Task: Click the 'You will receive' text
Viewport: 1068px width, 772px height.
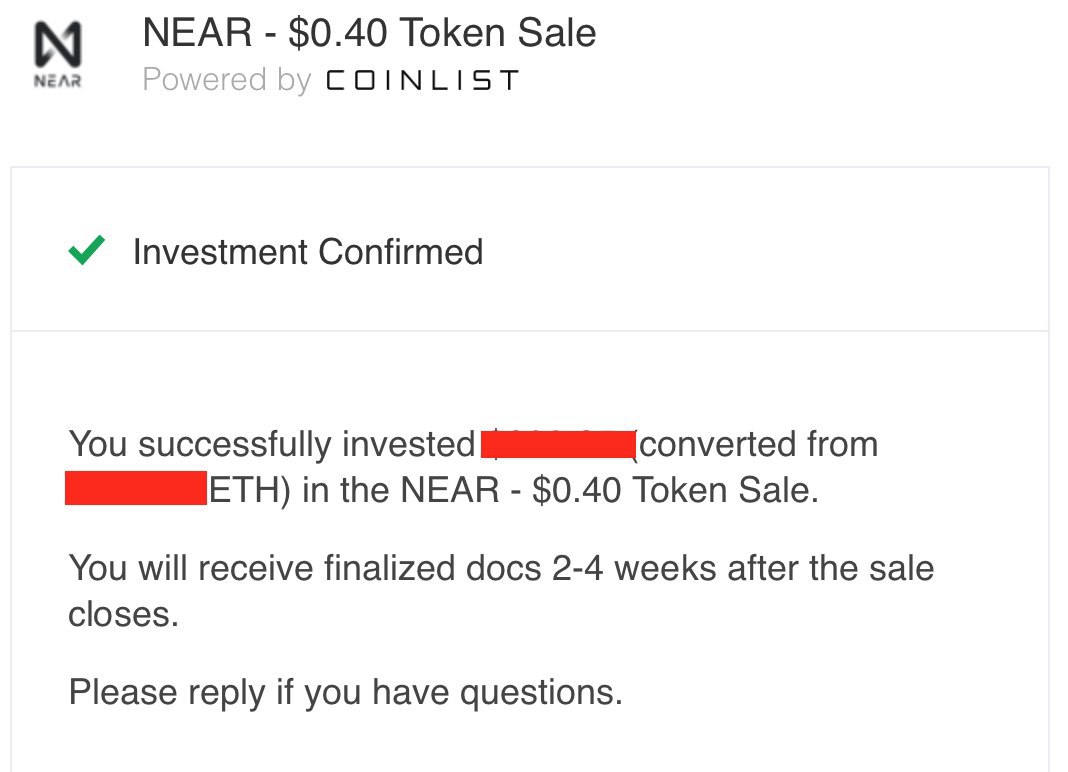Action: pos(190,568)
